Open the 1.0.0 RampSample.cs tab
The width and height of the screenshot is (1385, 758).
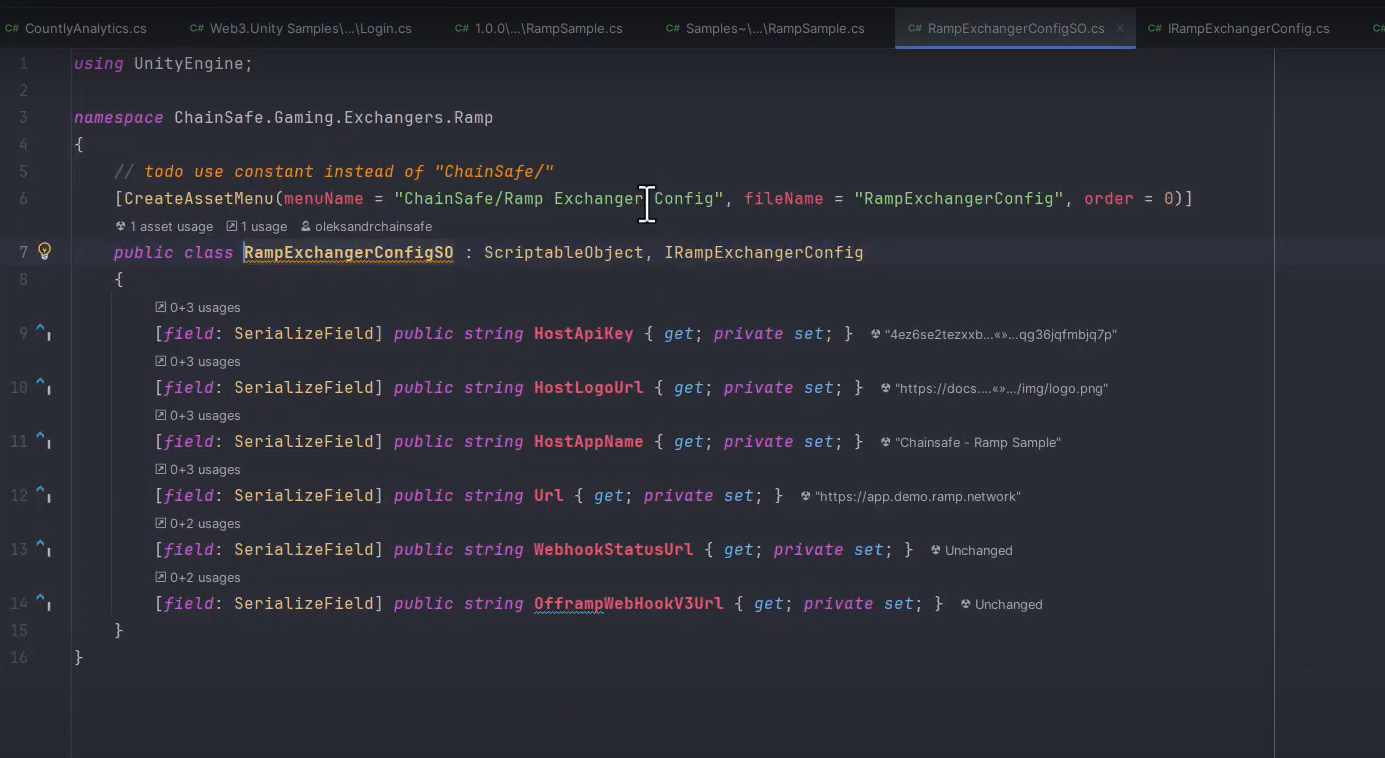pyautogui.click(x=547, y=29)
